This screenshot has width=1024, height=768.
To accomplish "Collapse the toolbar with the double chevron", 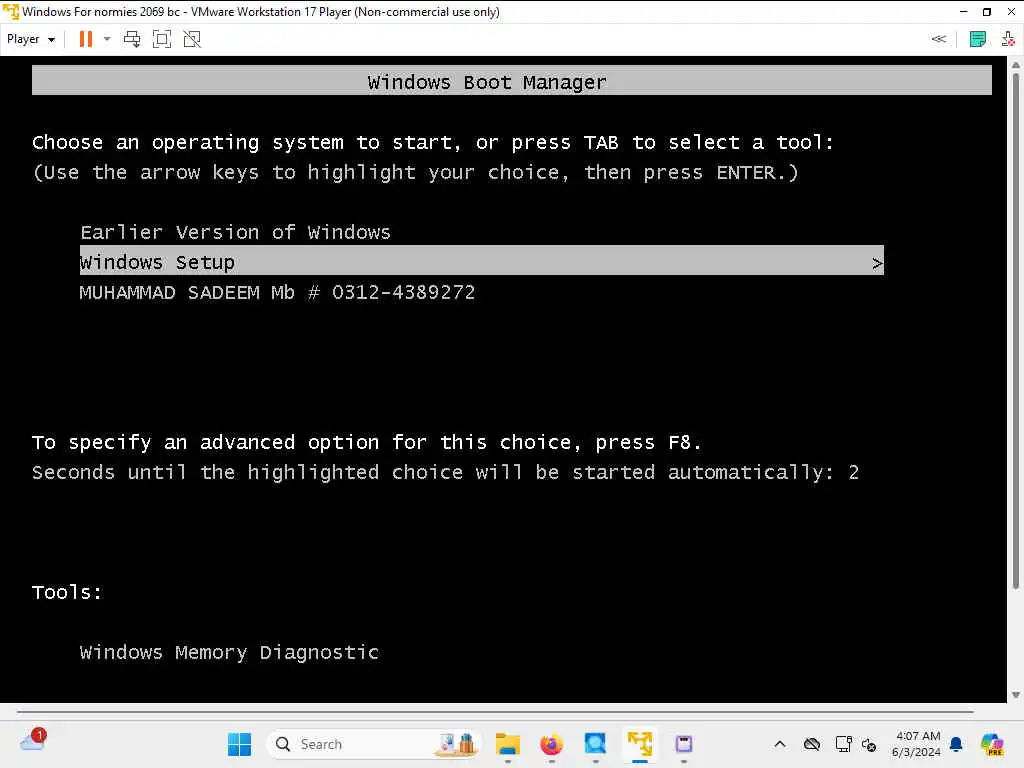I will [x=938, y=39].
